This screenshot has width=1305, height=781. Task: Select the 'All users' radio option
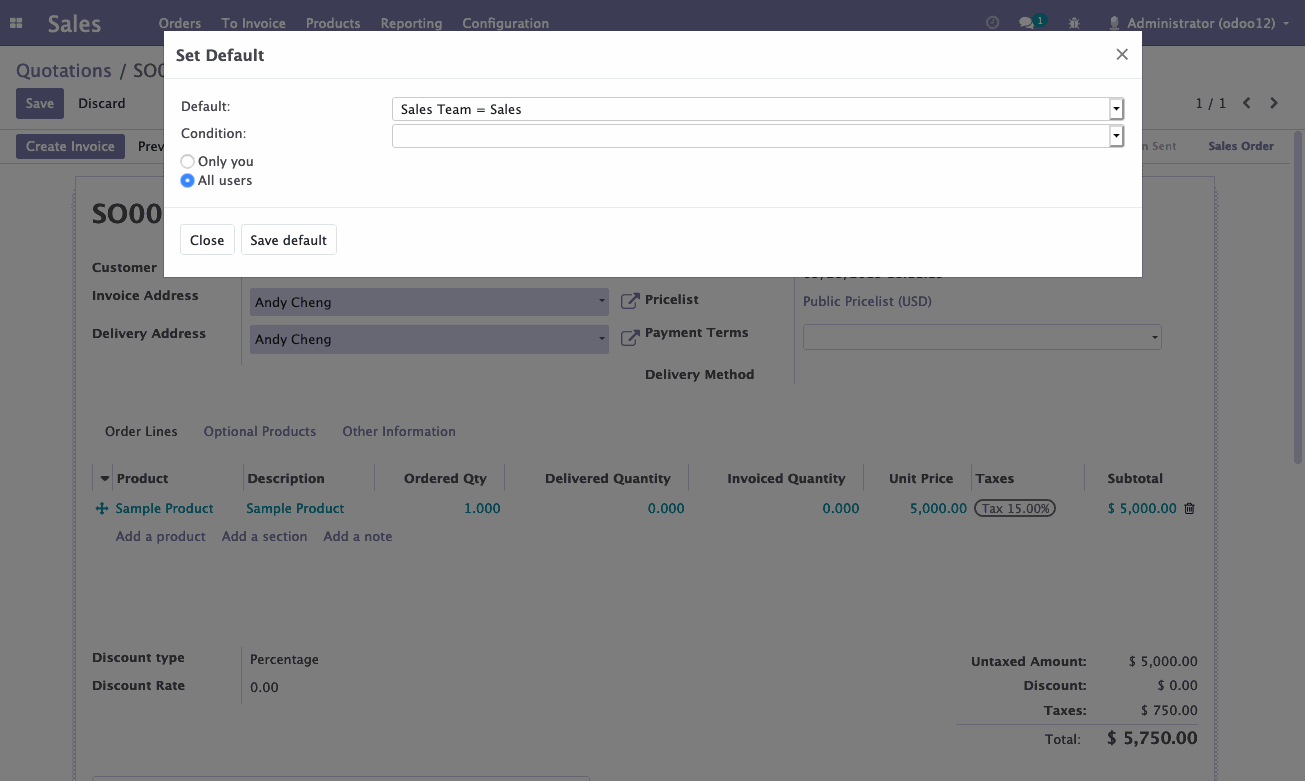187,181
